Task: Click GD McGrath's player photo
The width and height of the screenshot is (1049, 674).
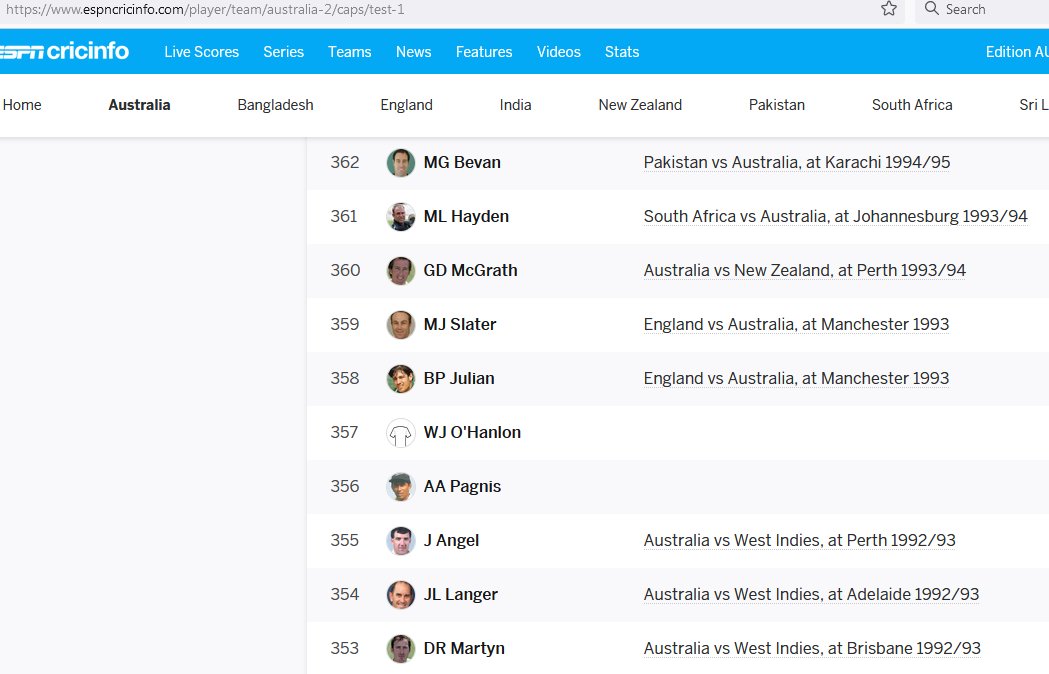Action: (400, 270)
